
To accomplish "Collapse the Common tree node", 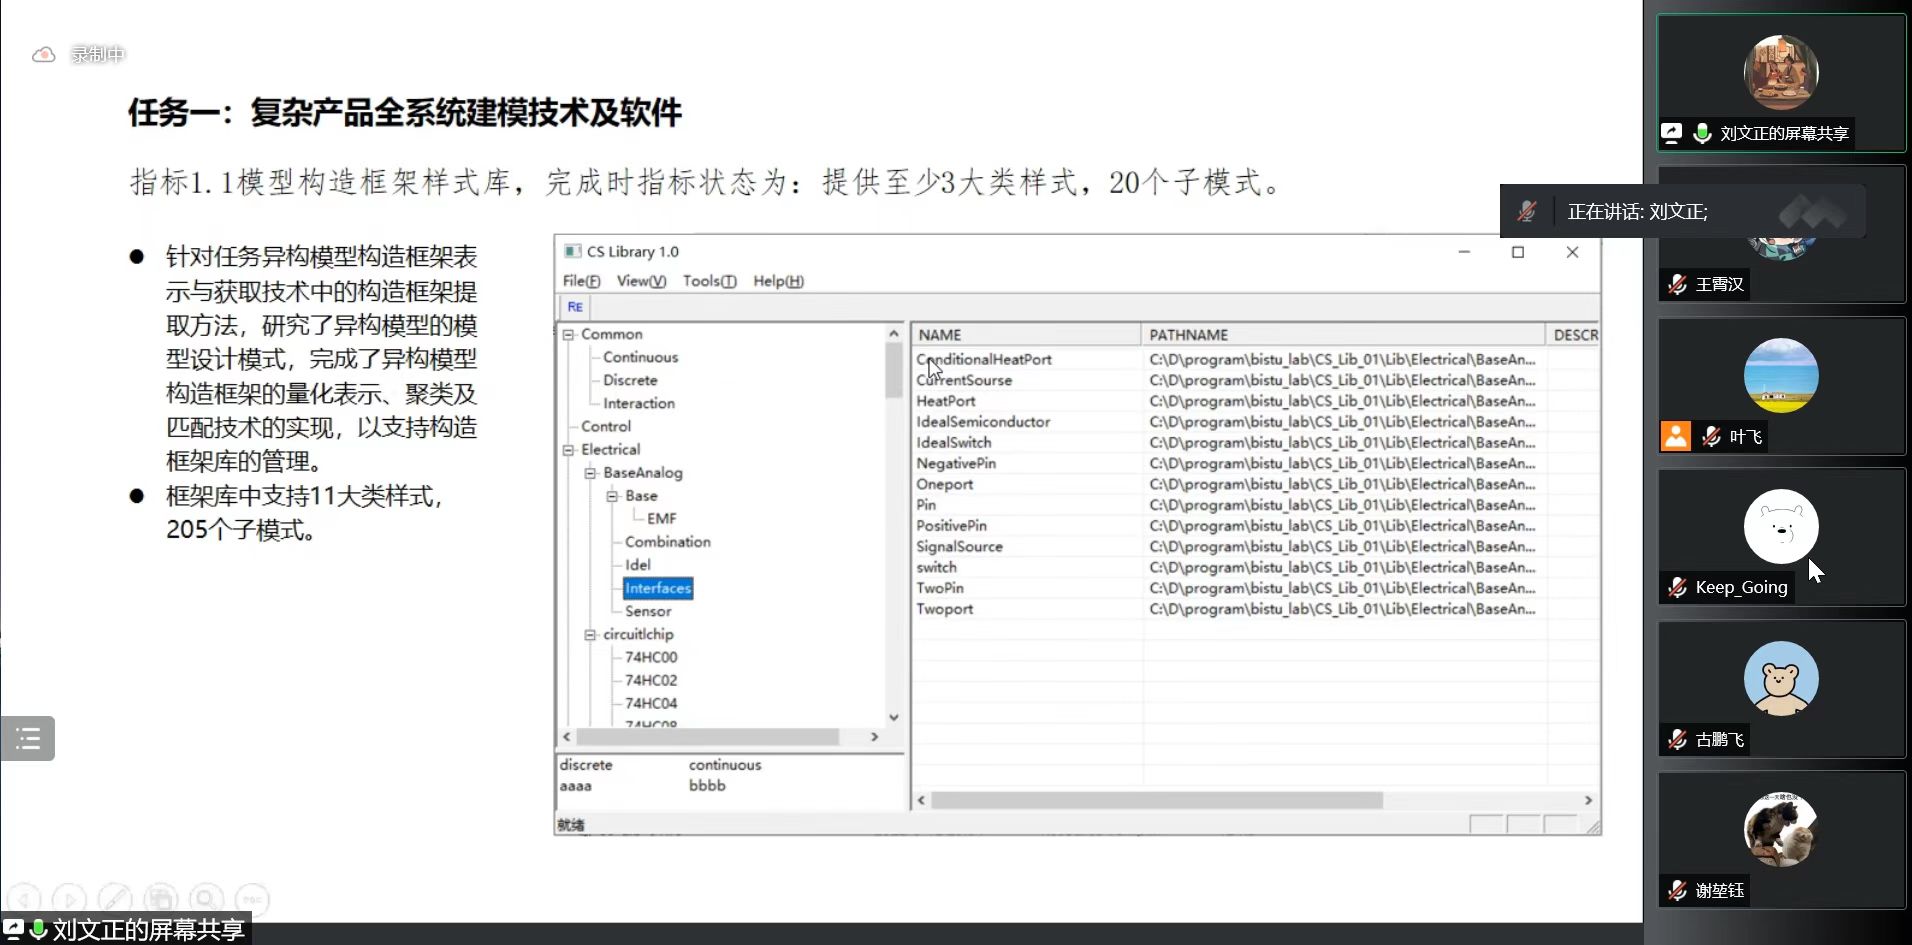I will (568, 335).
